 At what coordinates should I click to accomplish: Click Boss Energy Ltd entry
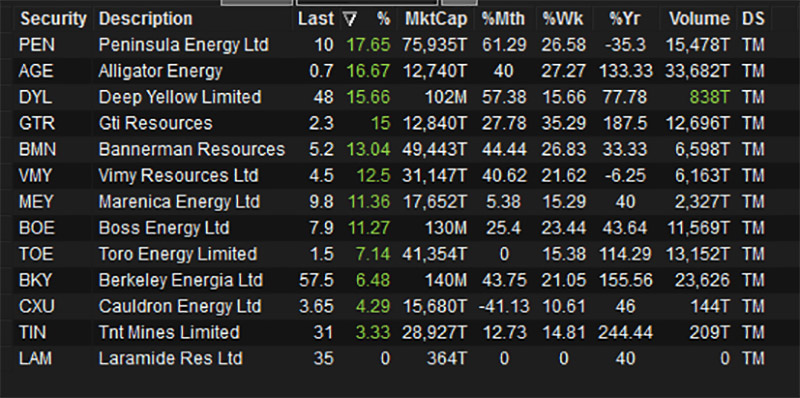click(164, 228)
